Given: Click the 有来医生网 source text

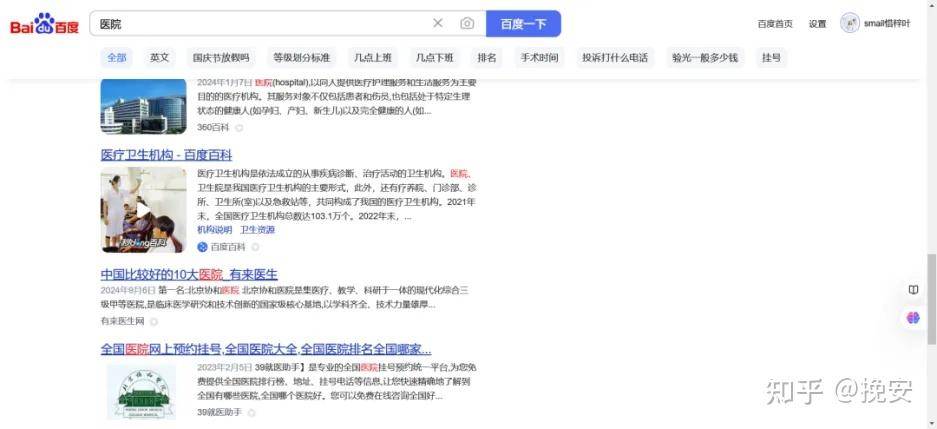Looking at the screenshot, I should 123,321.
